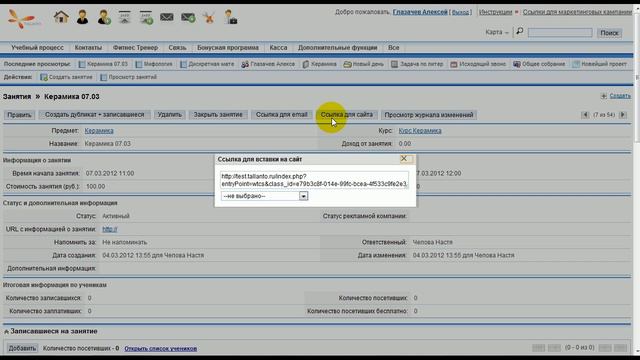
Task: Open the Курс Керамика link
Action: [x=420, y=131]
